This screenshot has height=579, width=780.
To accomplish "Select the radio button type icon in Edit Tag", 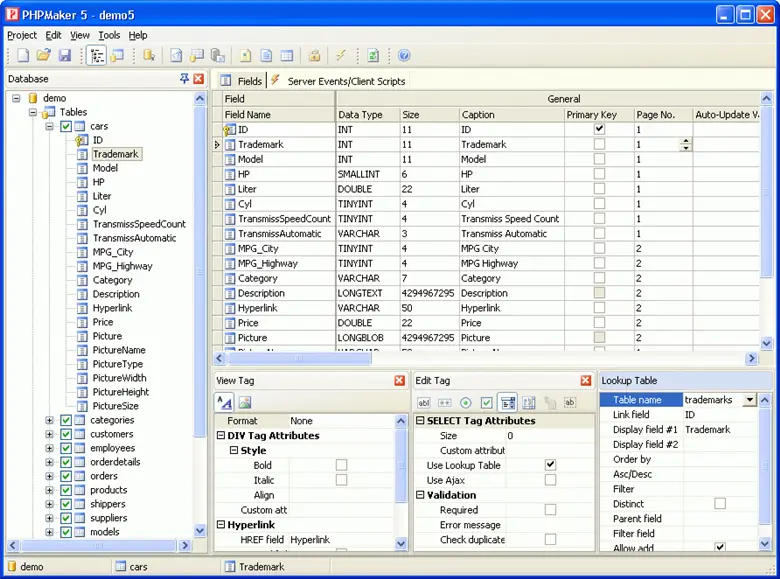I will tap(465, 403).
